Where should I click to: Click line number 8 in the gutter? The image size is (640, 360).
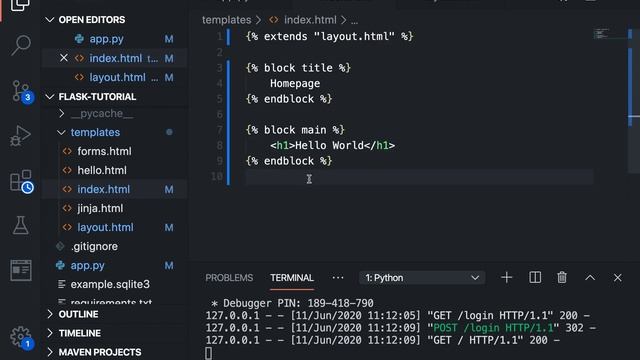coord(220,145)
